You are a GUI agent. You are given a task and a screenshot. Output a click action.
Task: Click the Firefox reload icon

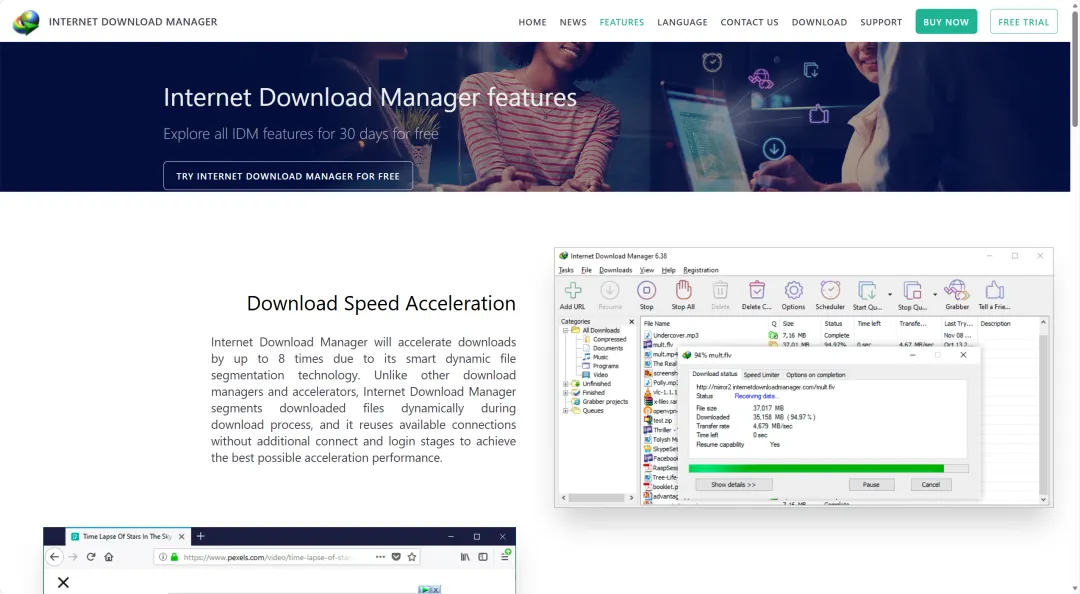(90, 557)
